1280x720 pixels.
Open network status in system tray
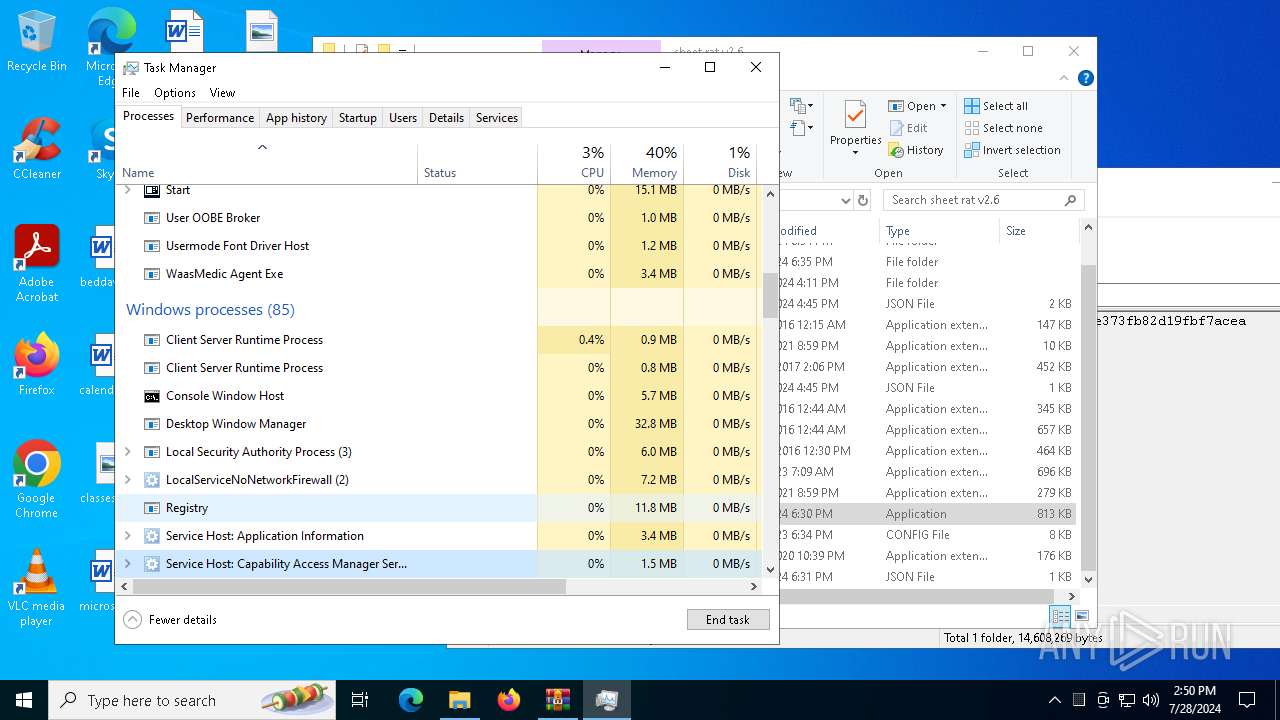[x=1127, y=700]
